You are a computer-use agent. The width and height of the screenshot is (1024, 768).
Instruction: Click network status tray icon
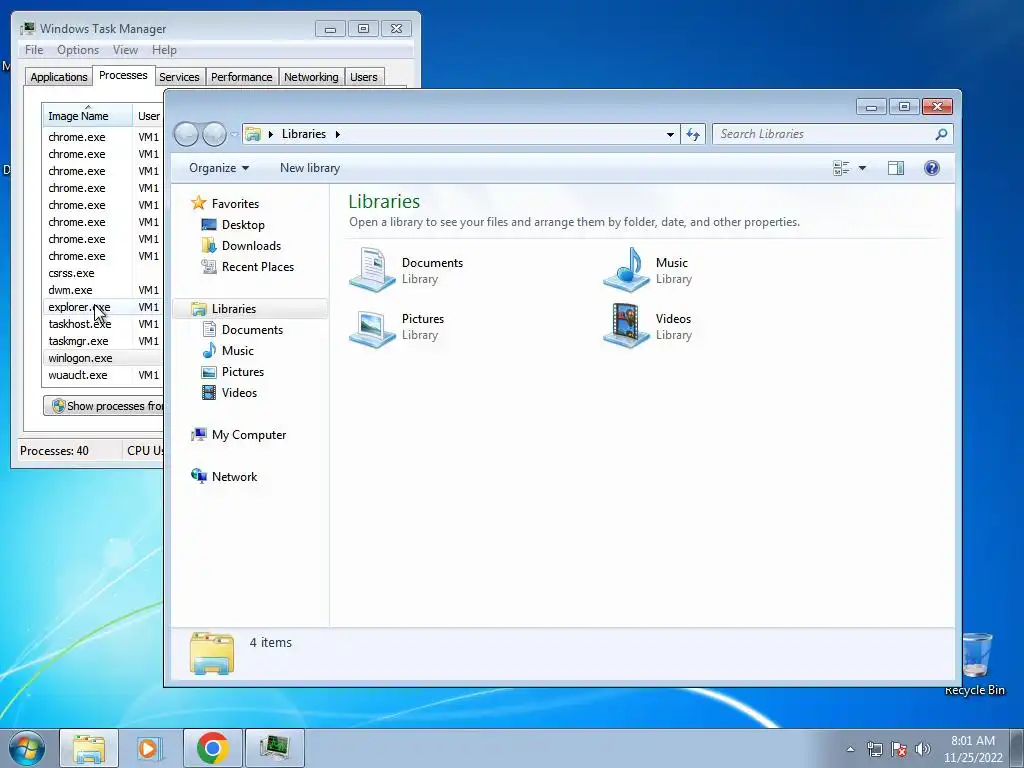(874, 749)
